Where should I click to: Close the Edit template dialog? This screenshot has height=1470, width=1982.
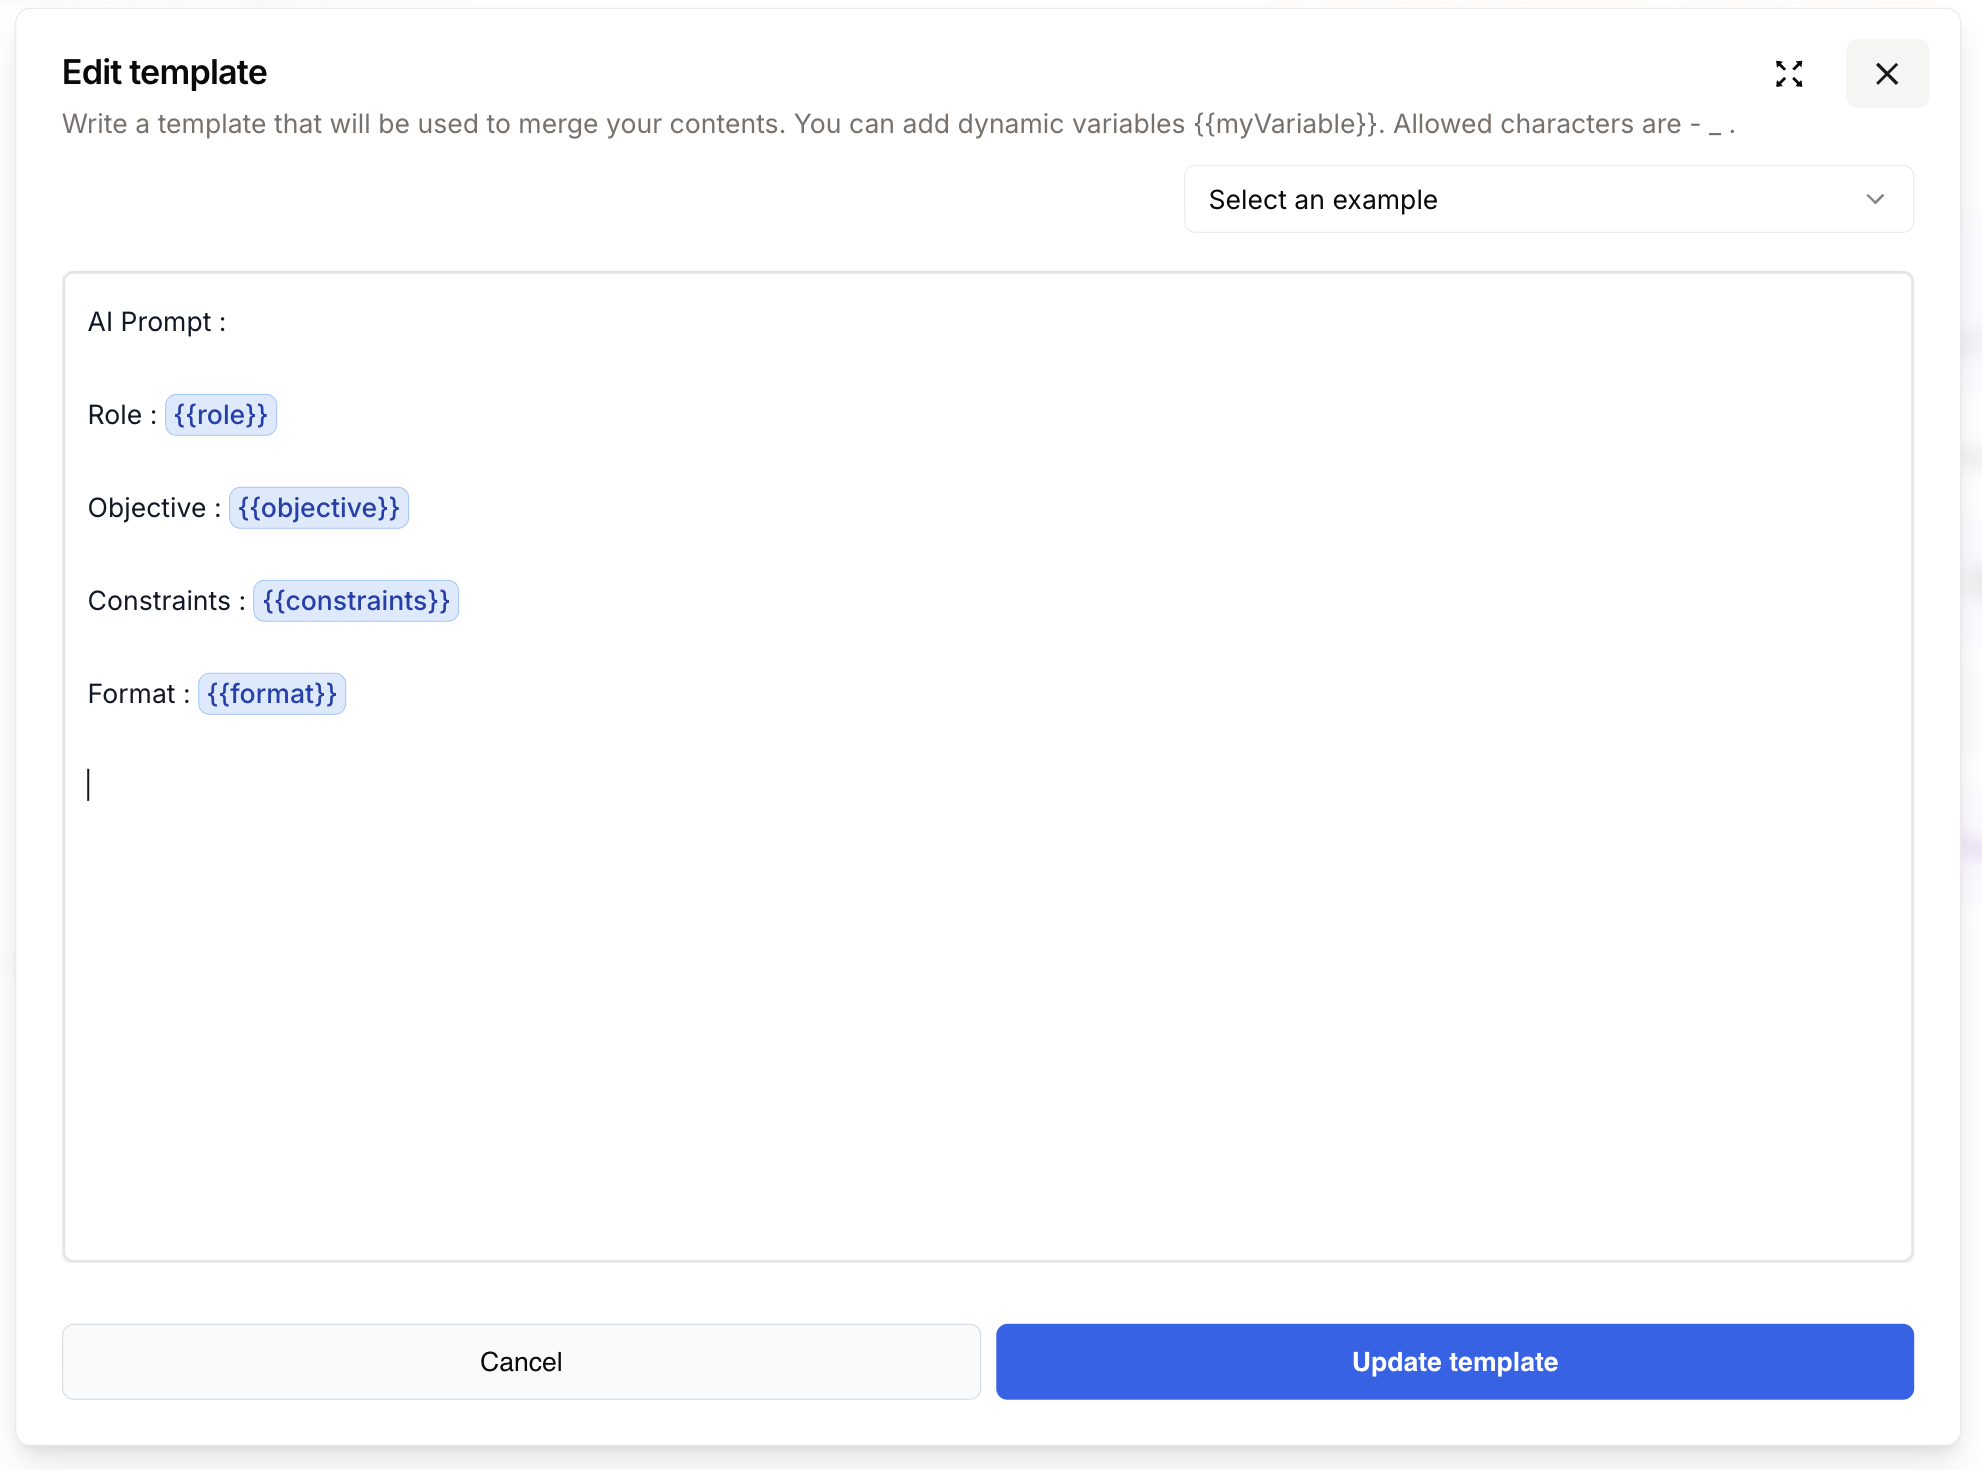coord(1886,74)
